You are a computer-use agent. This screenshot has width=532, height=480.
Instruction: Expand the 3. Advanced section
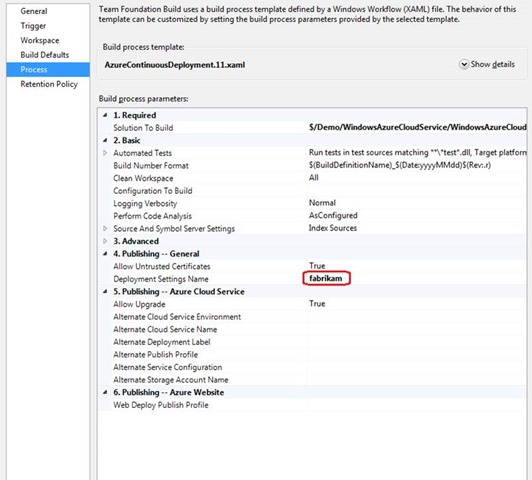[105, 241]
